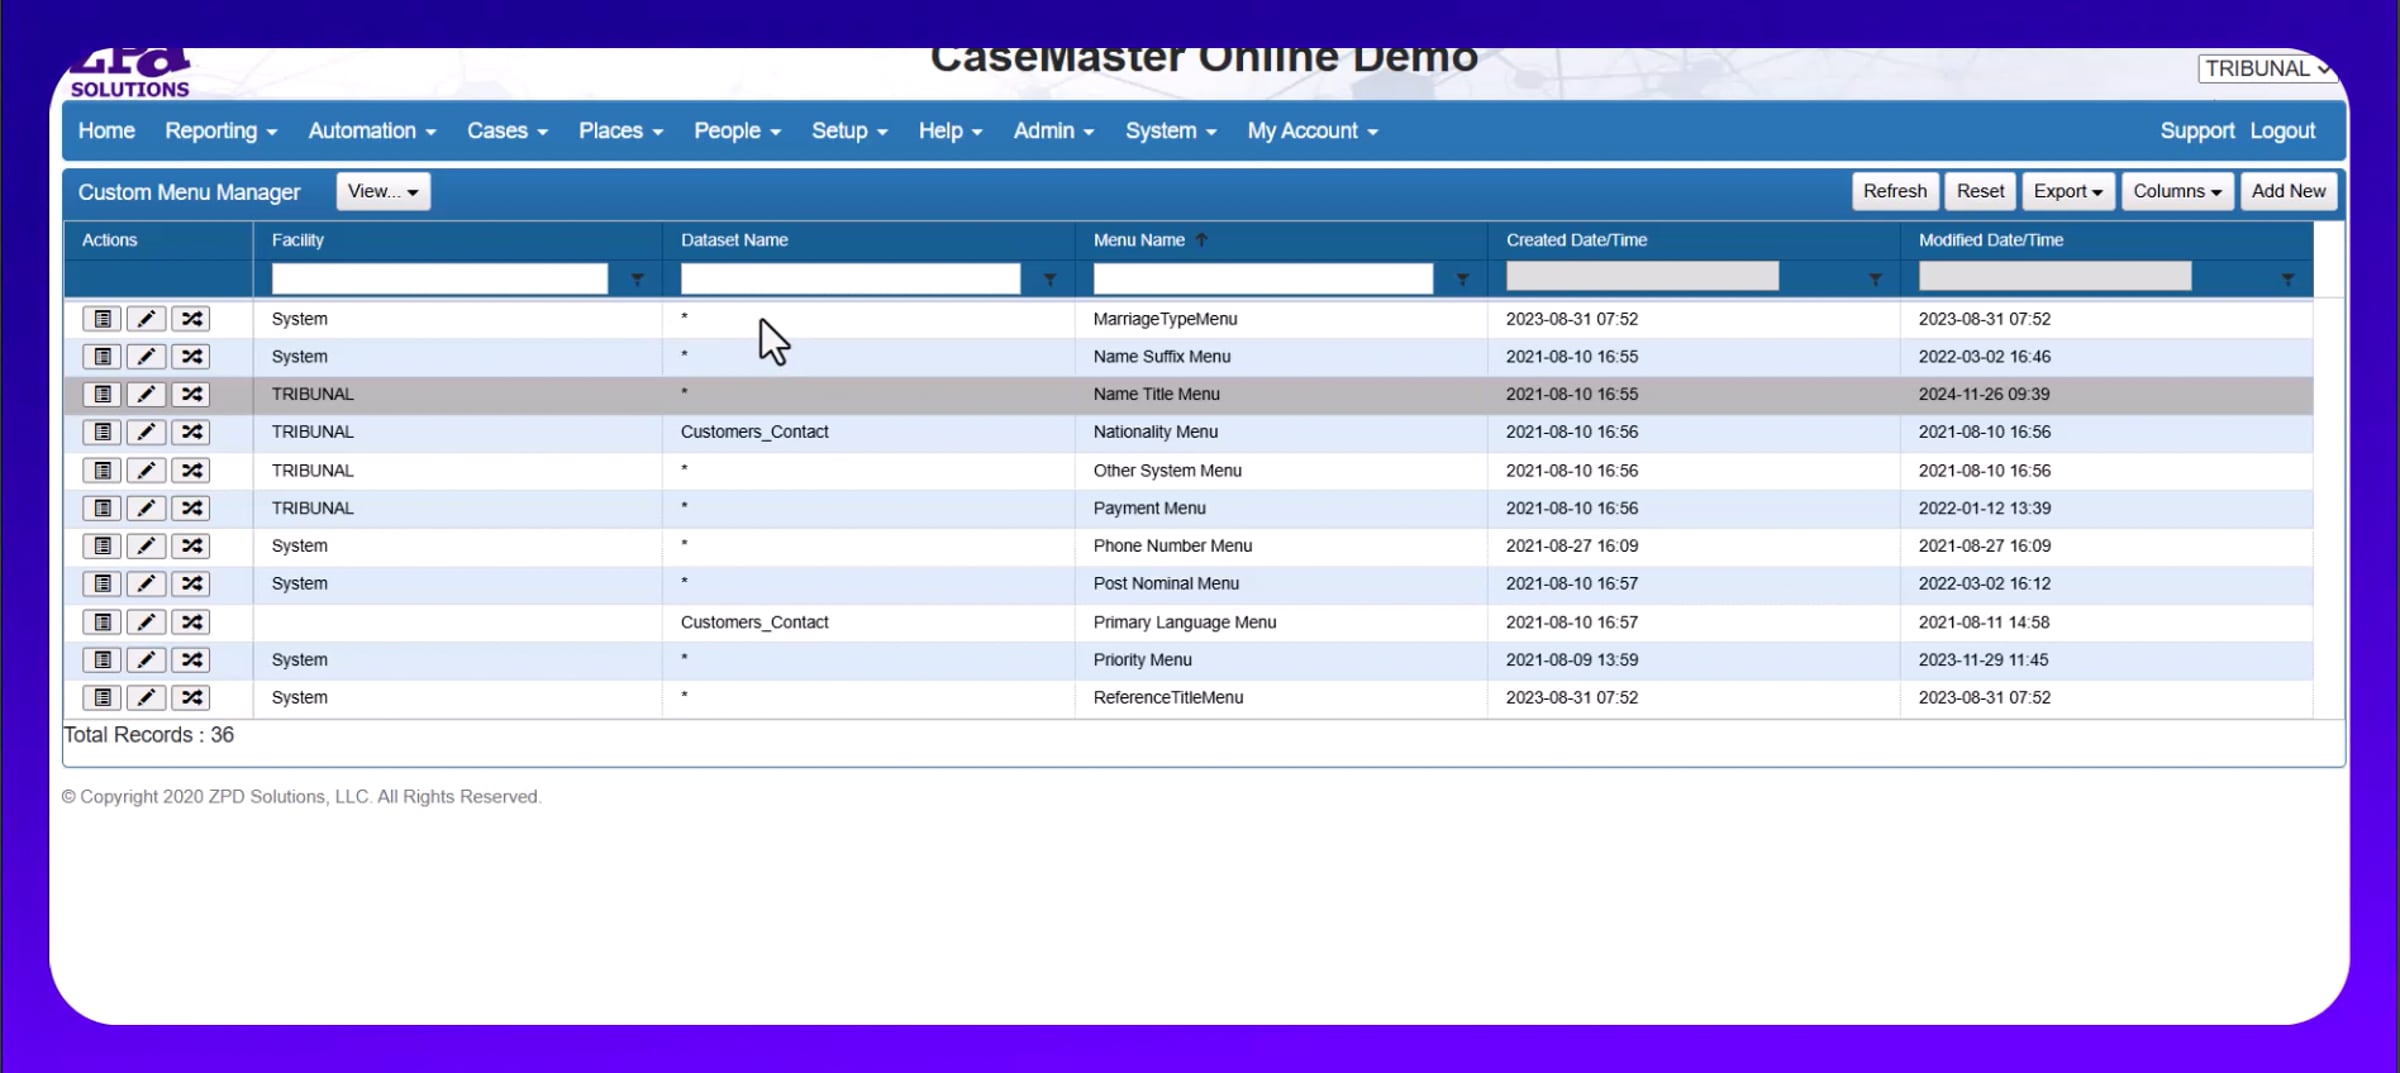Viewport: 2400px width, 1073px height.
Task: Open the Admin menu
Action: click(x=1053, y=131)
